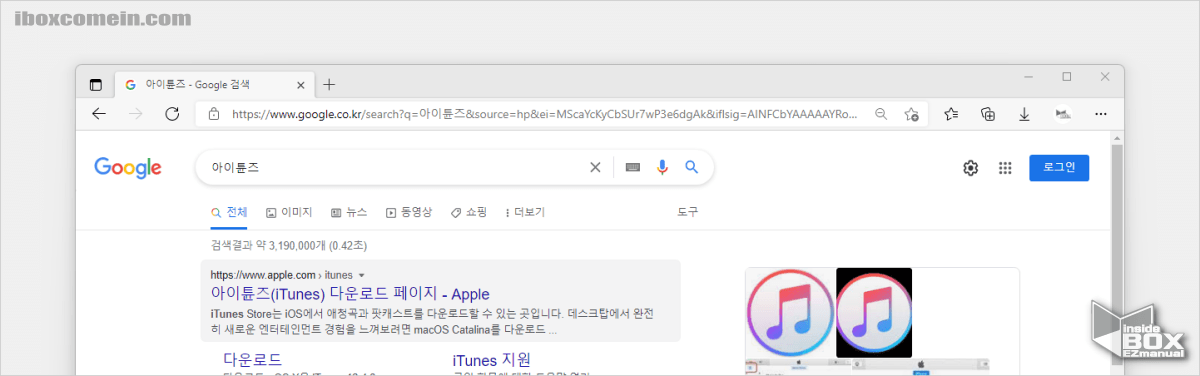The width and height of the screenshot is (1200, 376).
Task: Go back using browser back arrow
Action: click(x=98, y=114)
